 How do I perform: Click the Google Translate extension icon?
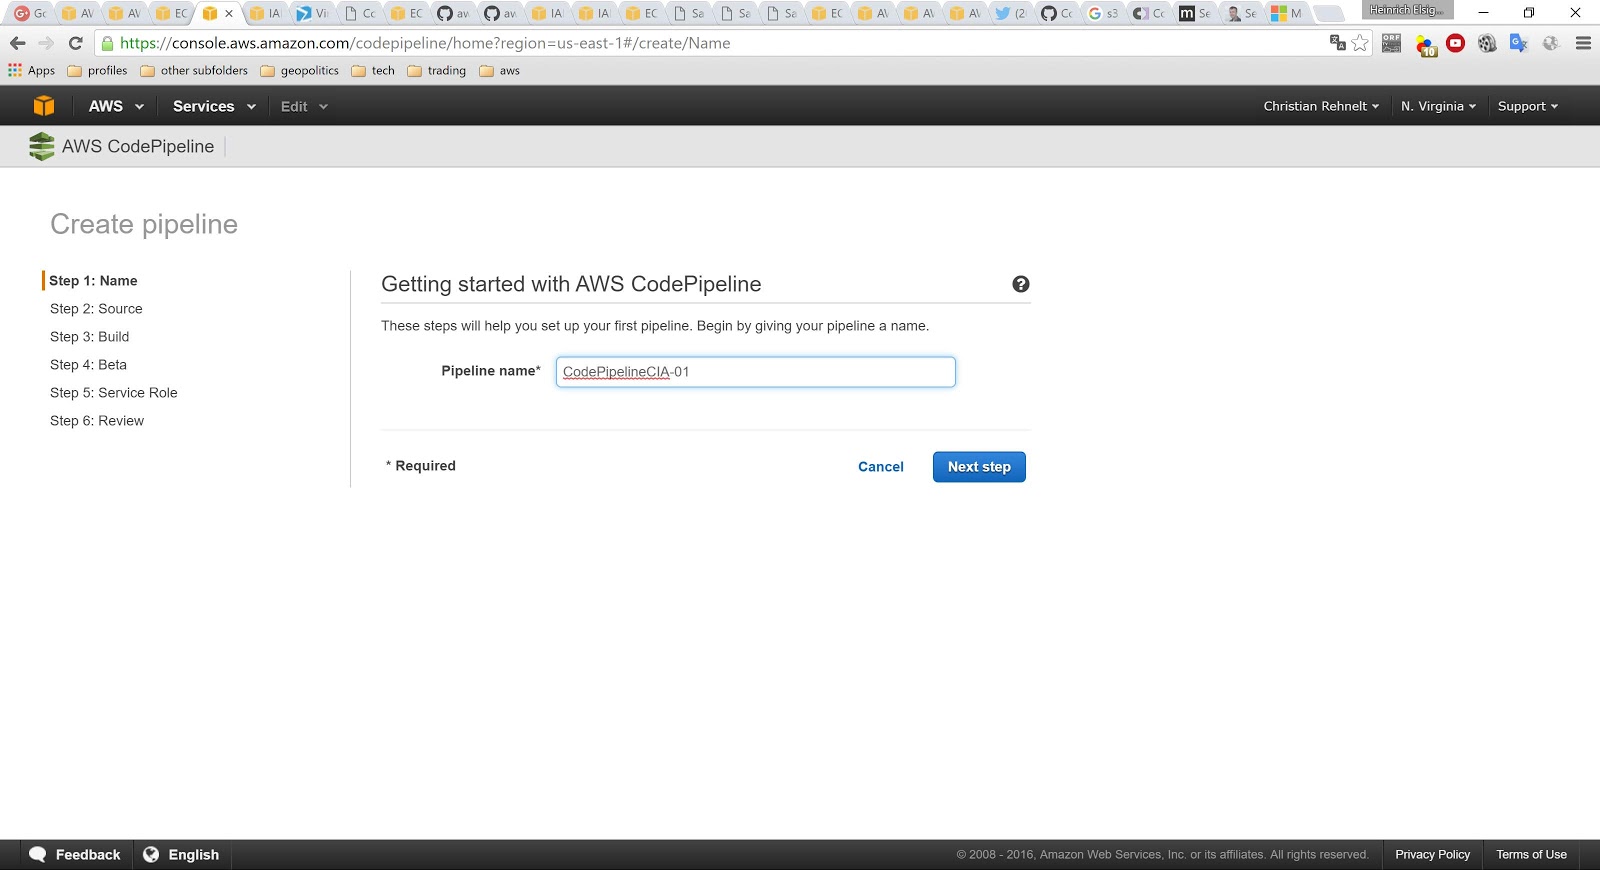point(1519,43)
